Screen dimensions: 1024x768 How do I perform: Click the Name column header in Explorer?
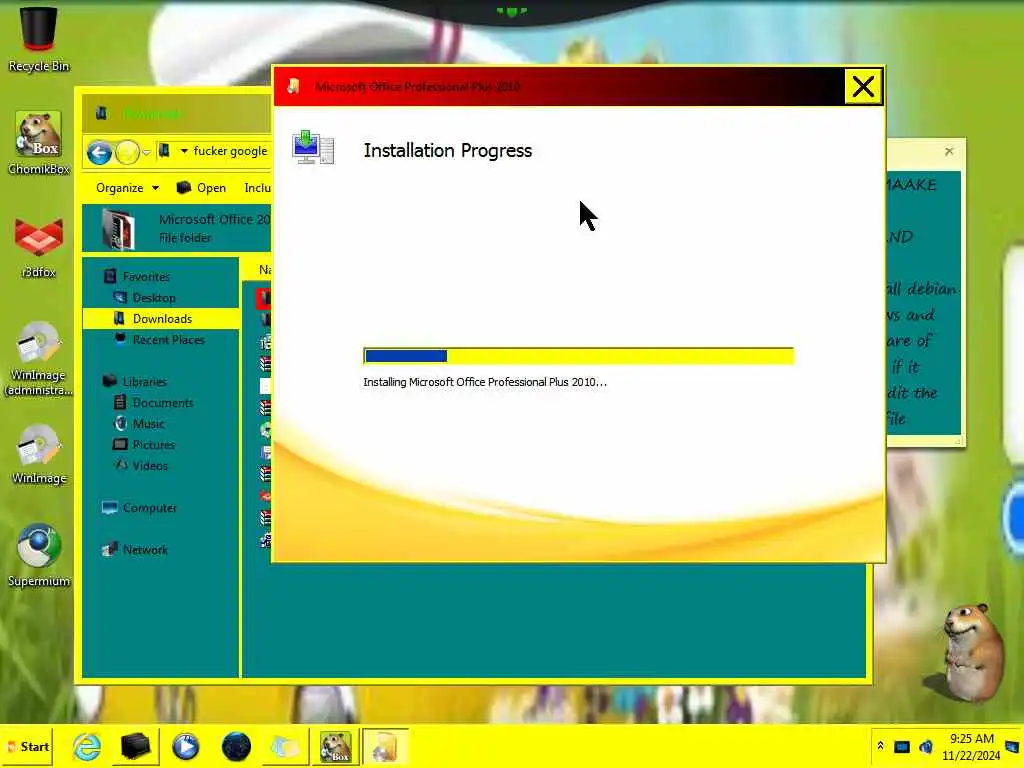264,270
